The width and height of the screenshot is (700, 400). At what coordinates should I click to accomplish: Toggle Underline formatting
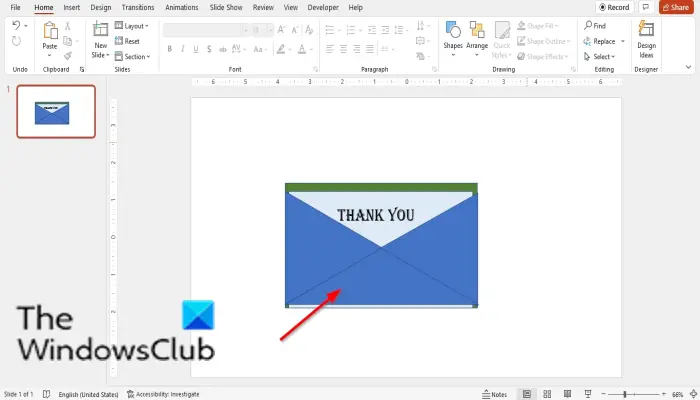(x=196, y=49)
